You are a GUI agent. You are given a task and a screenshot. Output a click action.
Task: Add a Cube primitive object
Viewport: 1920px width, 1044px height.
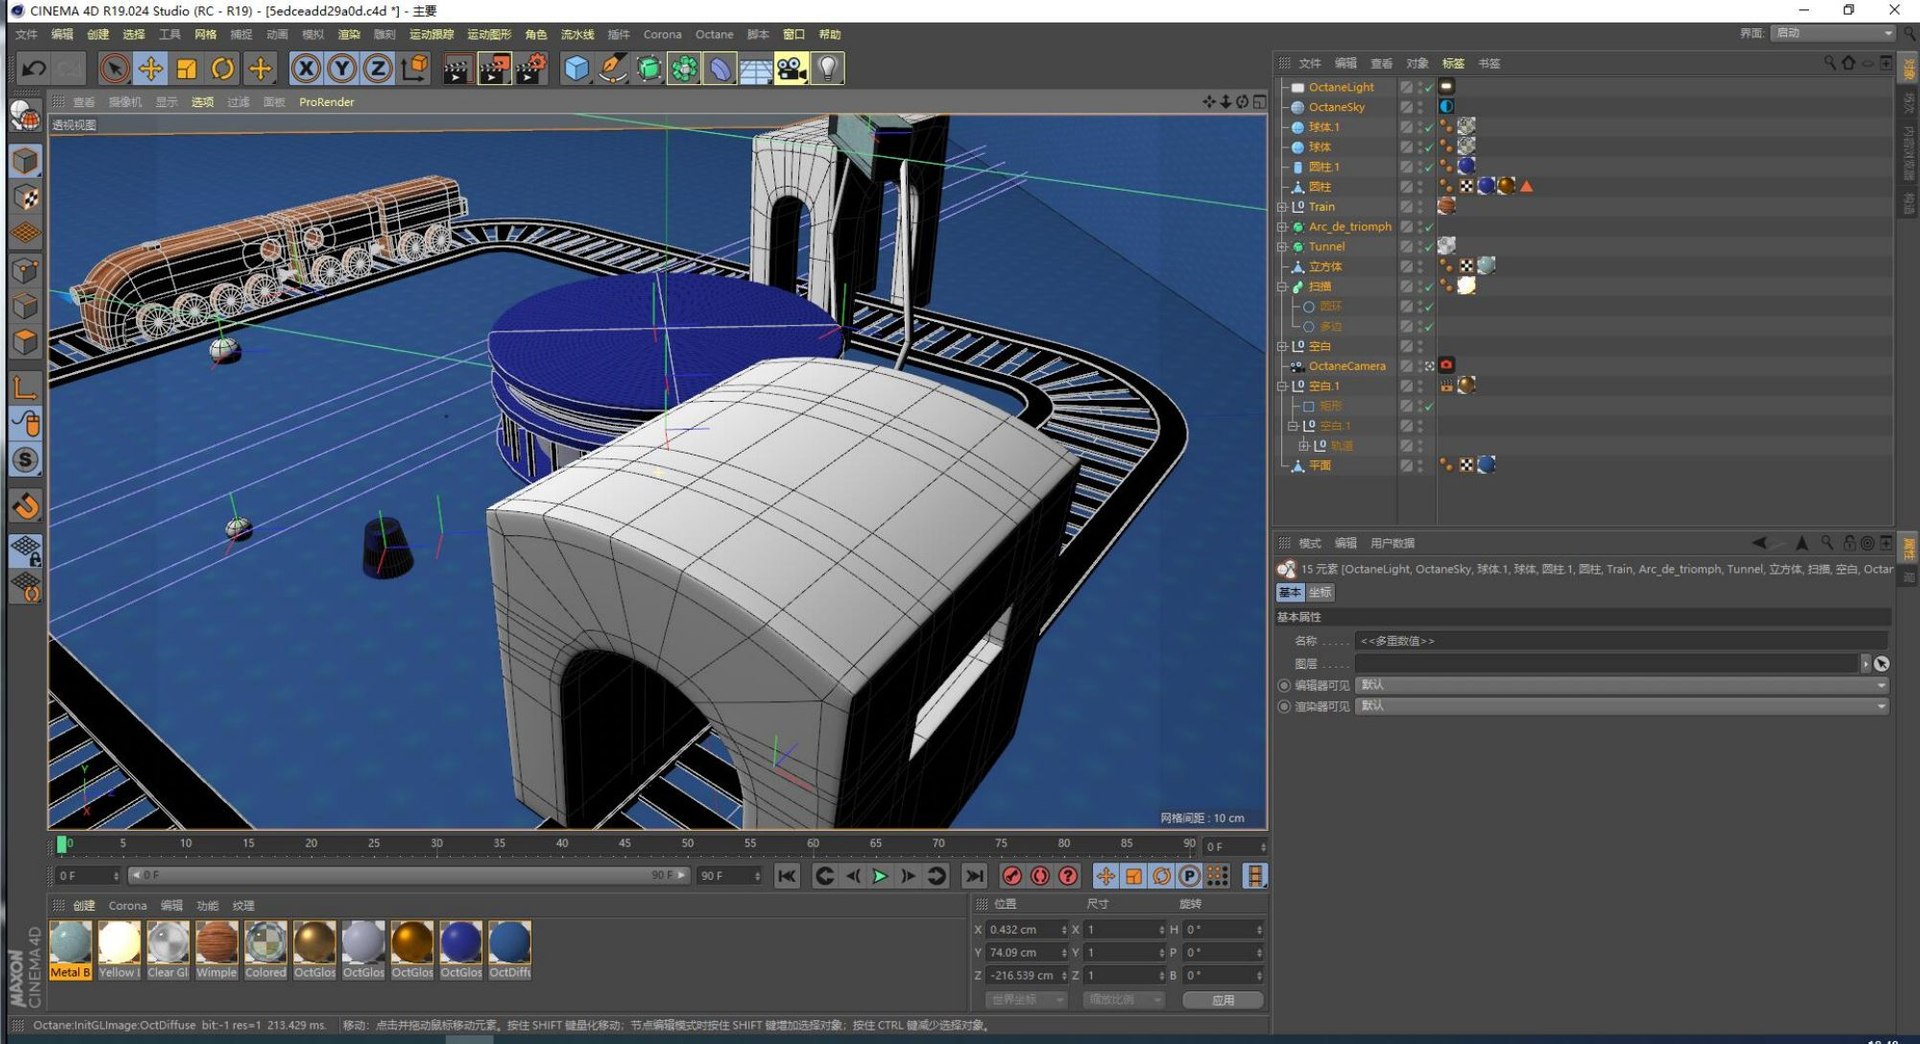tap(576, 68)
